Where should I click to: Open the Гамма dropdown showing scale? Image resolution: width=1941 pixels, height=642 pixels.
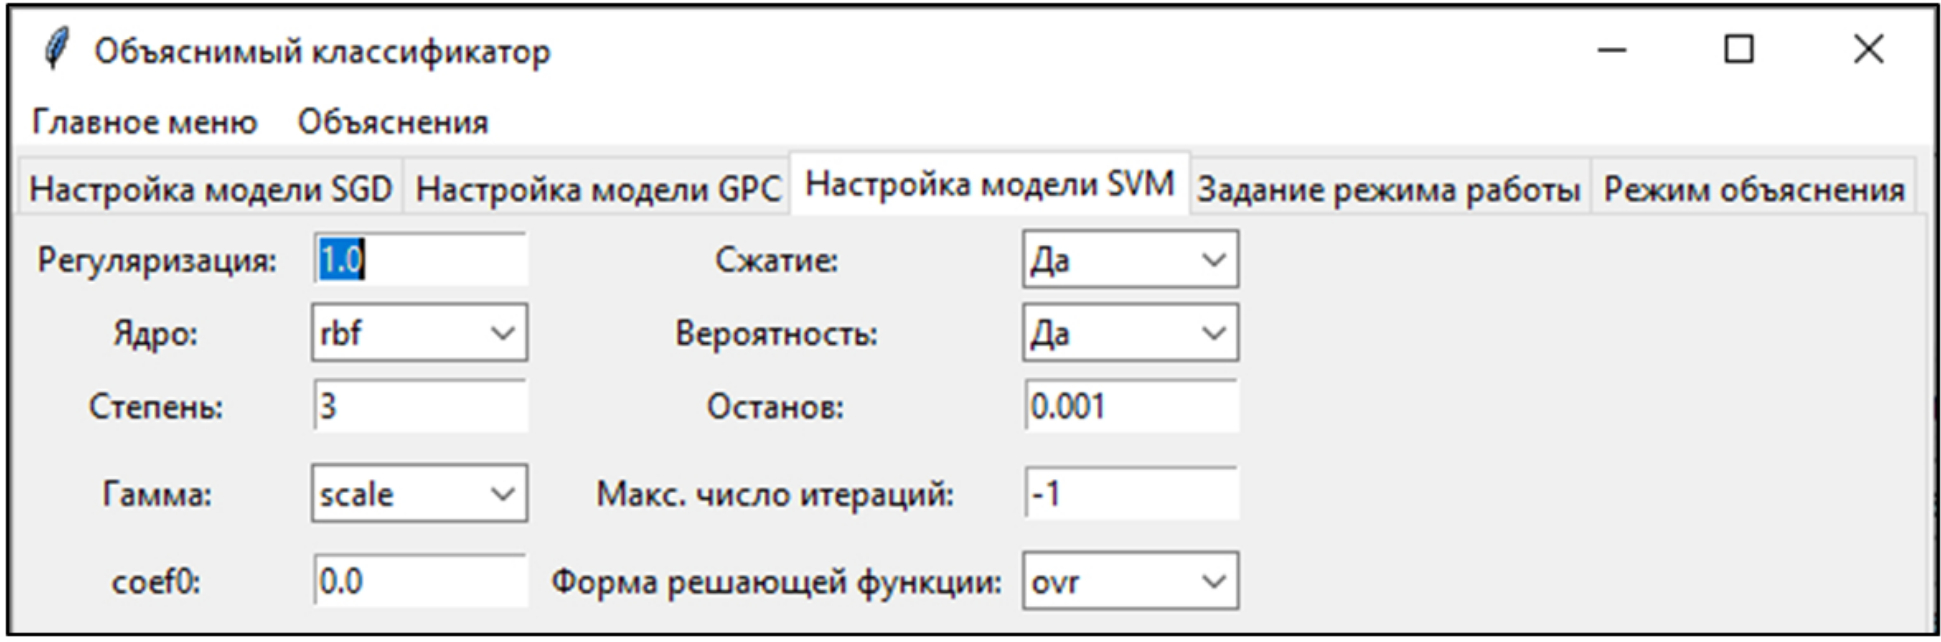(x=419, y=494)
